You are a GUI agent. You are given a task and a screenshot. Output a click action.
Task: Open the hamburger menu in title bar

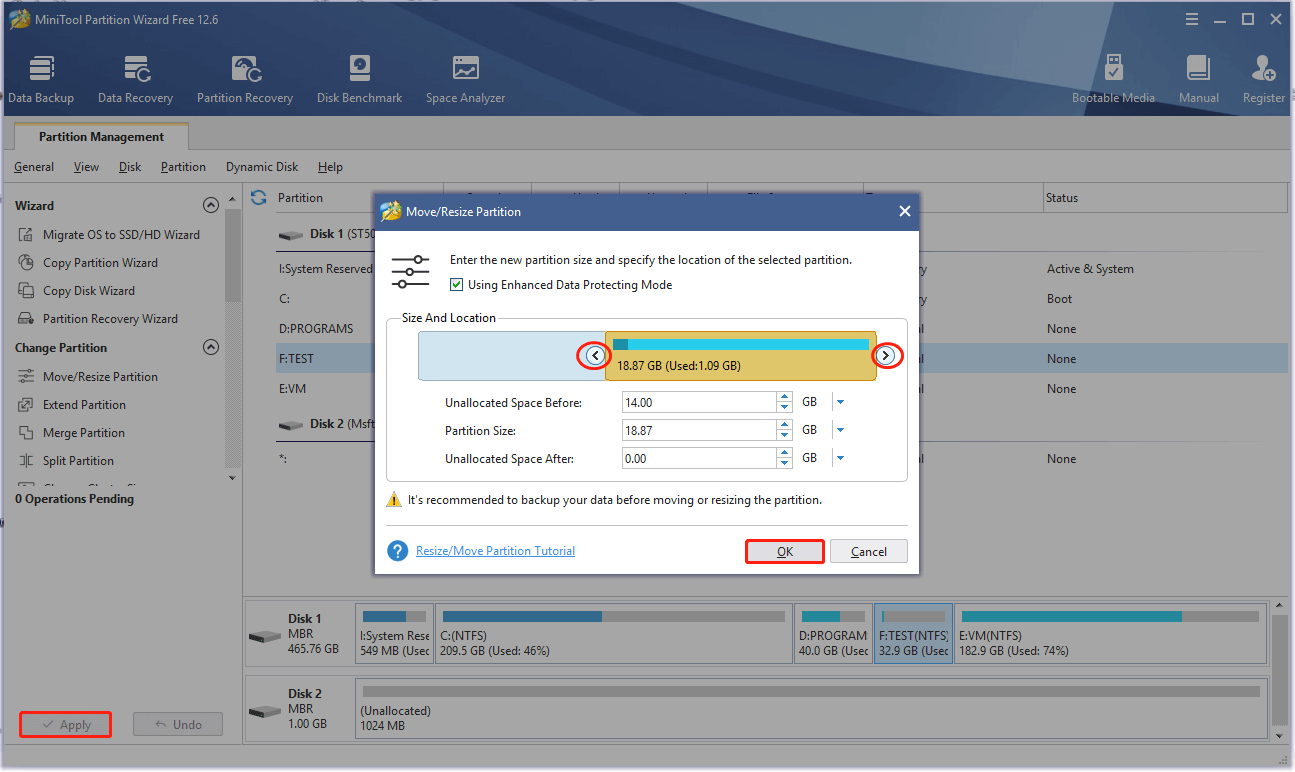pyautogui.click(x=1192, y=19)
